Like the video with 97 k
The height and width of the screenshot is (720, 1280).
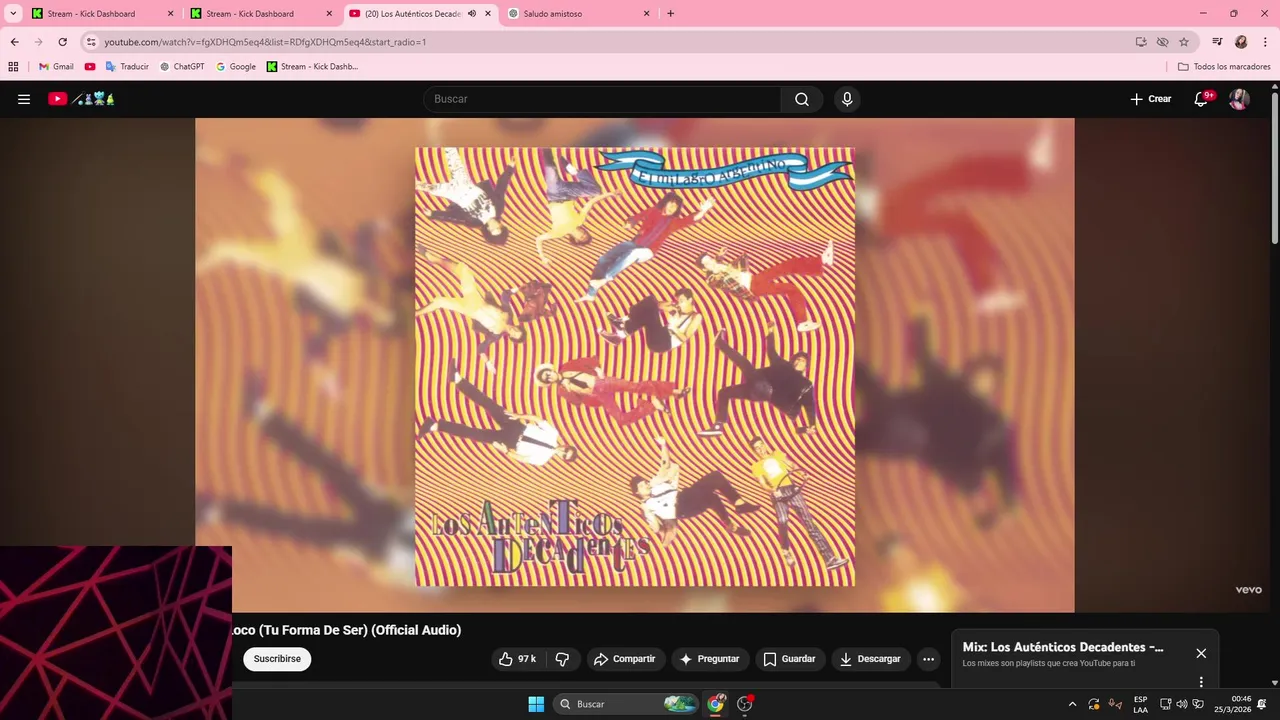(x=518, y=659)
